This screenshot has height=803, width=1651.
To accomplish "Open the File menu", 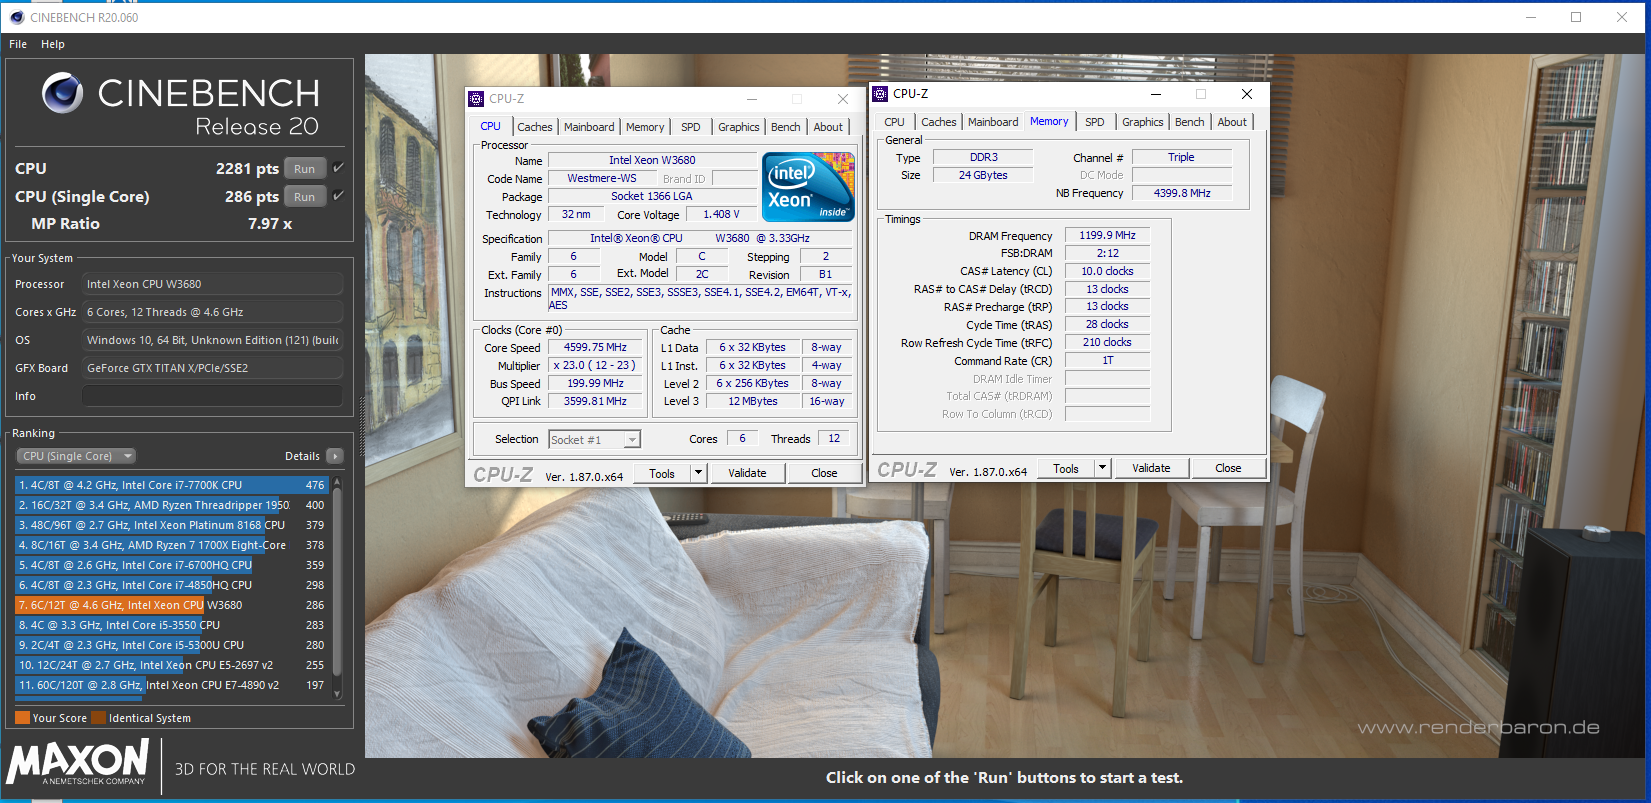I will (18, 44).
